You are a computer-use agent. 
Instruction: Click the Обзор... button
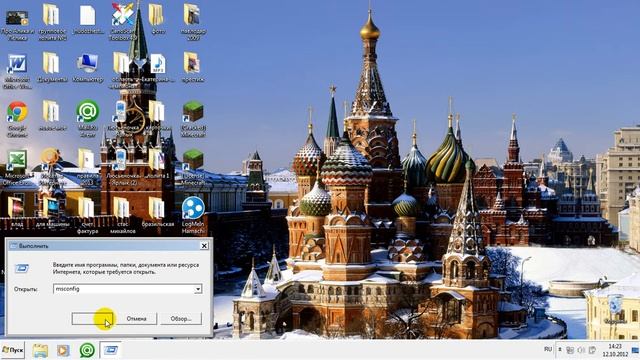[181, 318]
